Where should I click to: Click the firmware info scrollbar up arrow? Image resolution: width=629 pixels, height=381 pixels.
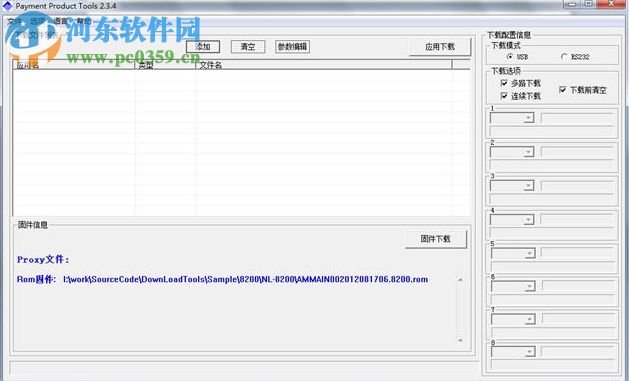[x=460, y=280]
